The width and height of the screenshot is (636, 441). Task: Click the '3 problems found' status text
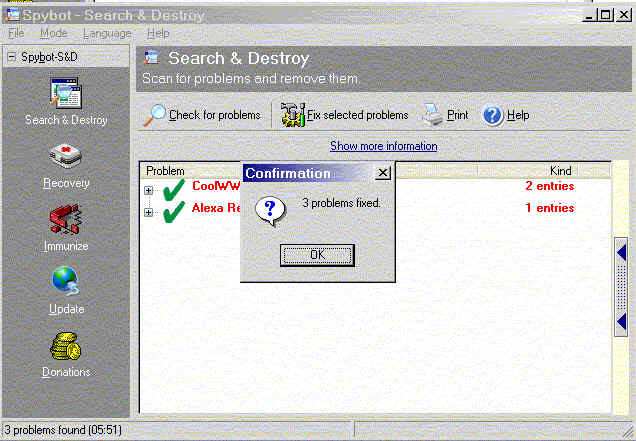(63, 430)
